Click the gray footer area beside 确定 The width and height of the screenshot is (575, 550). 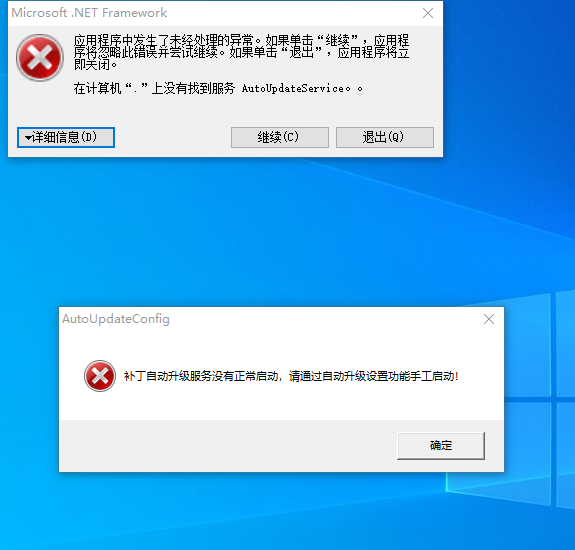(x=227, y=446)
